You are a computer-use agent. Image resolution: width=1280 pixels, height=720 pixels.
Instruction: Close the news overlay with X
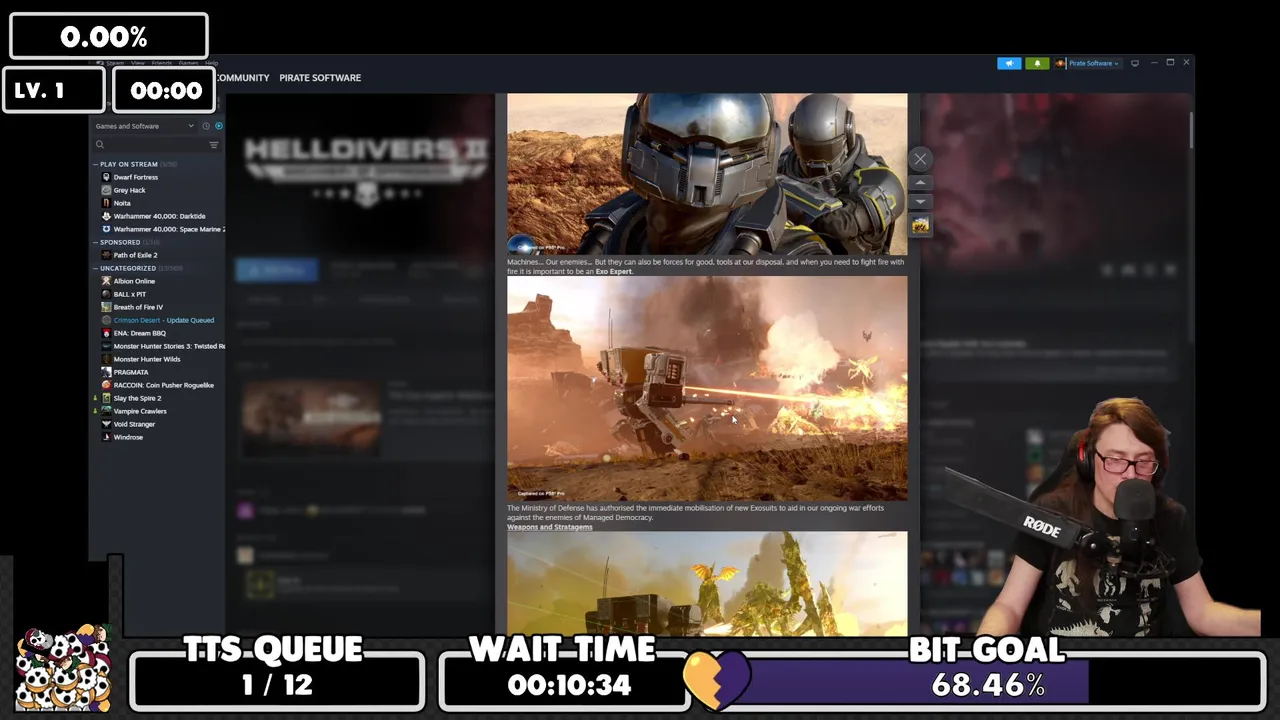tap(920, 159)
